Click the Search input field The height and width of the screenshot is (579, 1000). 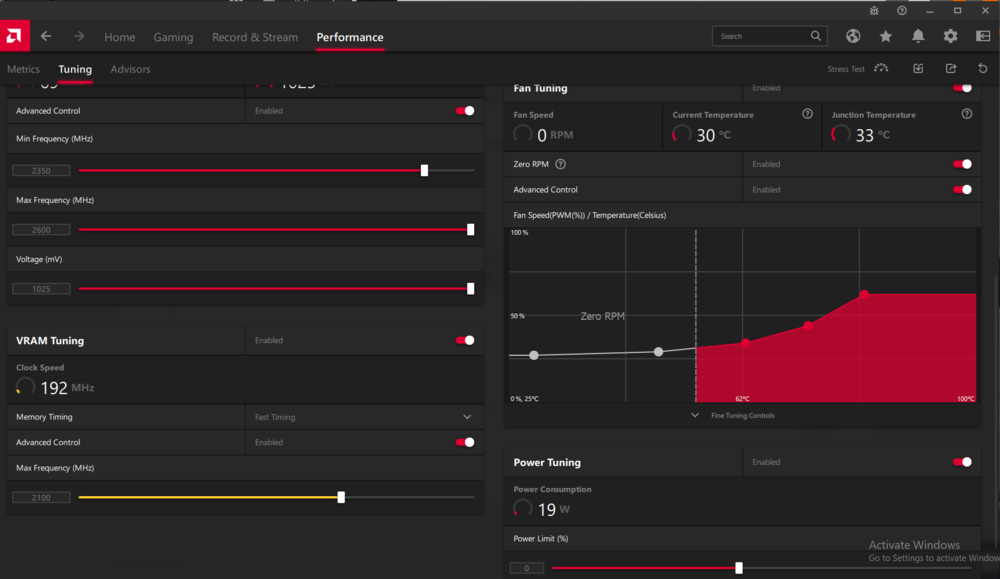[x=763, y=36]
